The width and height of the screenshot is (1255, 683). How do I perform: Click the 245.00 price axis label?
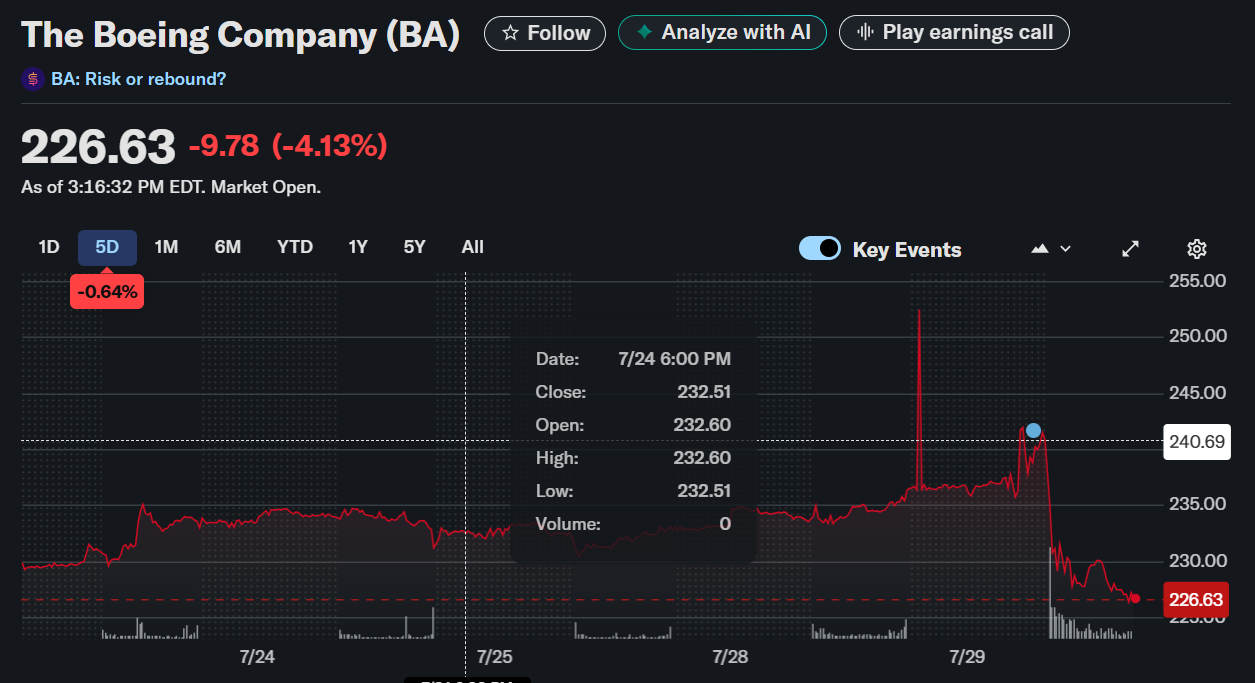(1198, 392)
